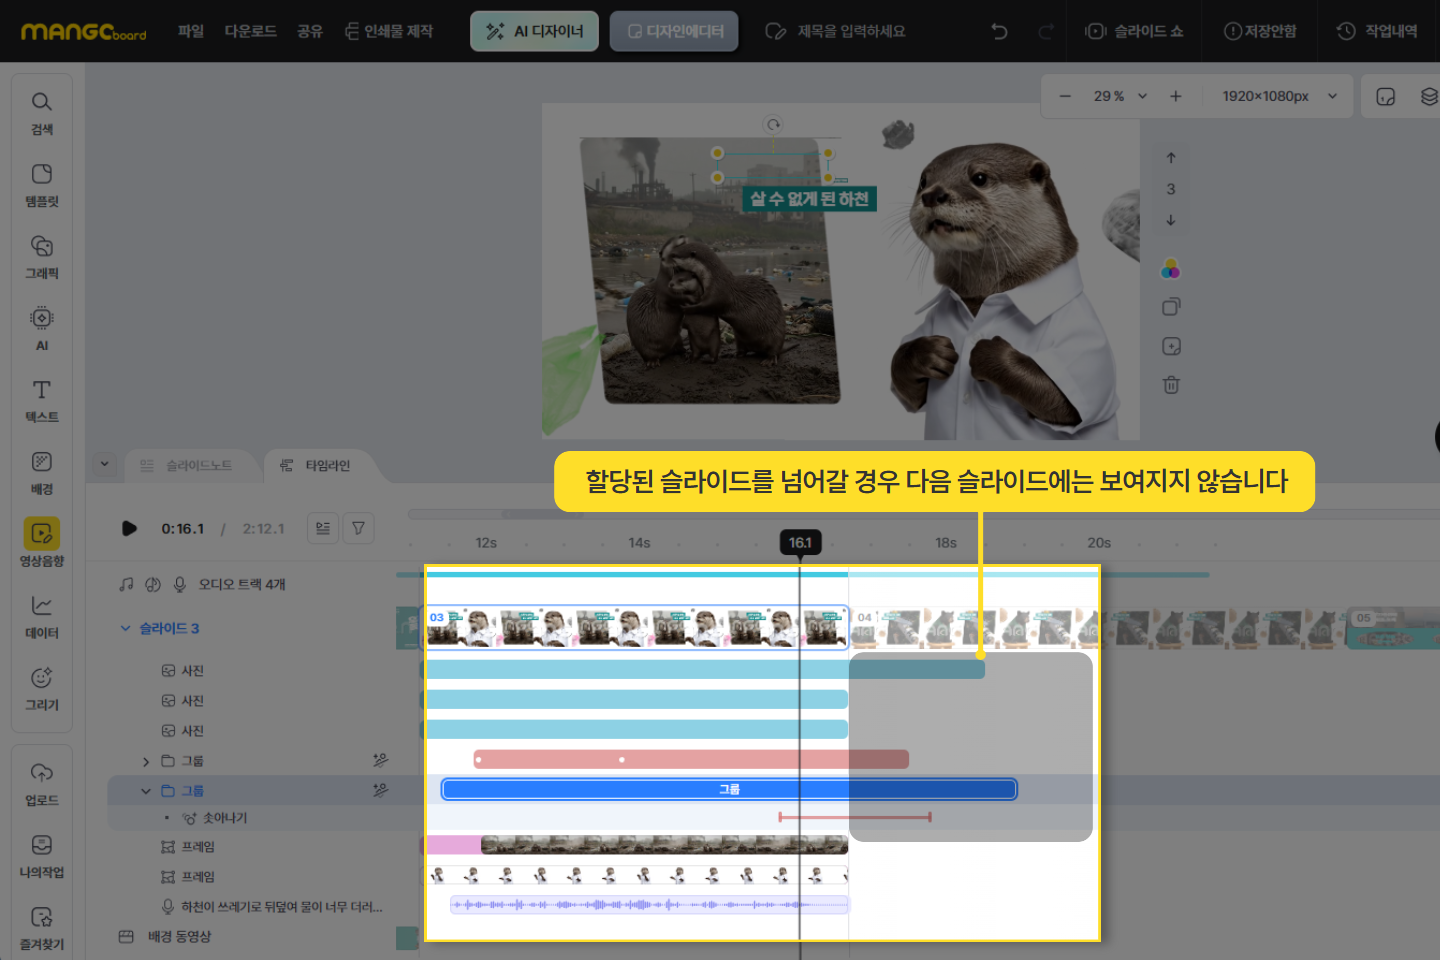Expand the collapsed 그룹 layer
Screen dimensions: 1440x960
[x=146, y=761]
